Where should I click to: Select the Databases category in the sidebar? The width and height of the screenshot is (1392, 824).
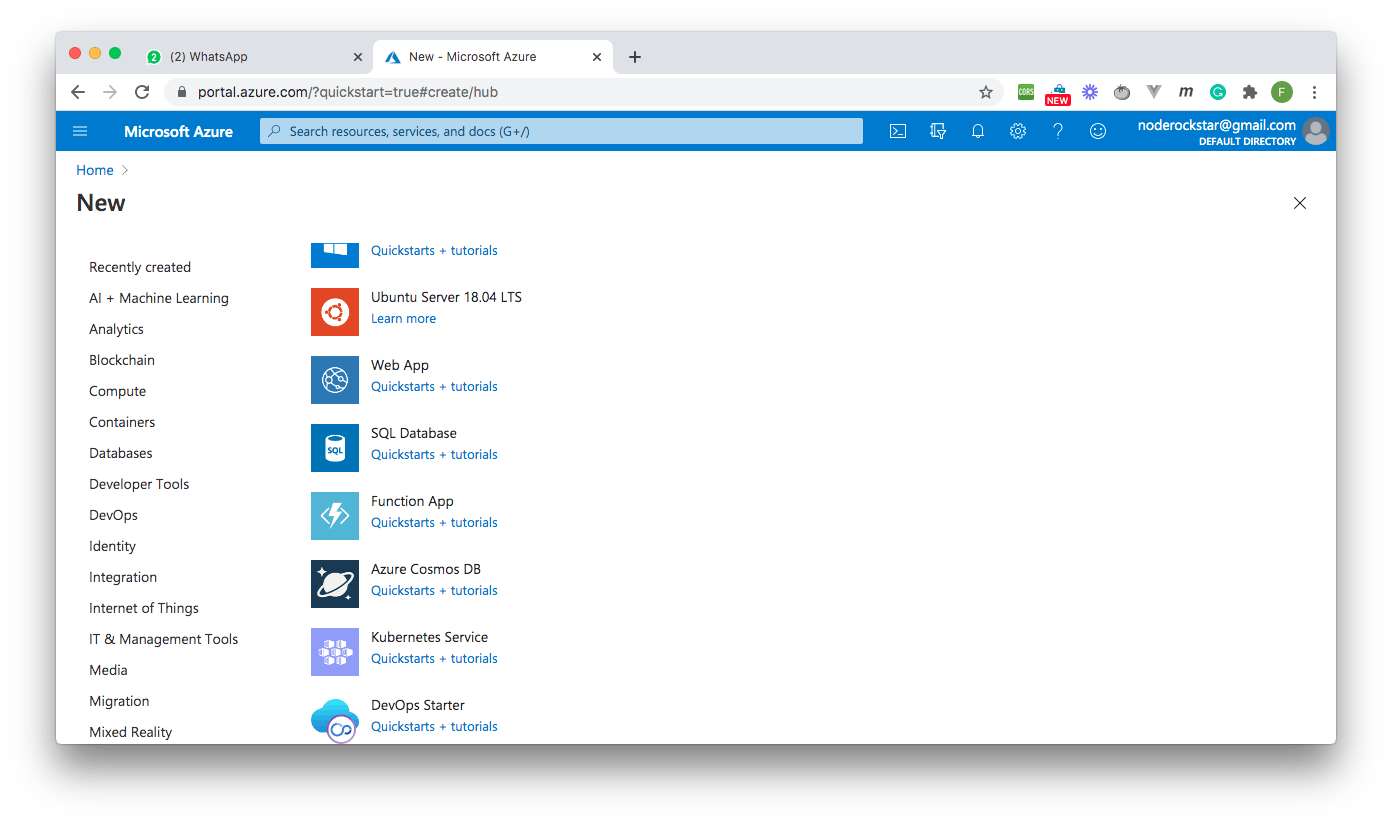pos(120,452)
